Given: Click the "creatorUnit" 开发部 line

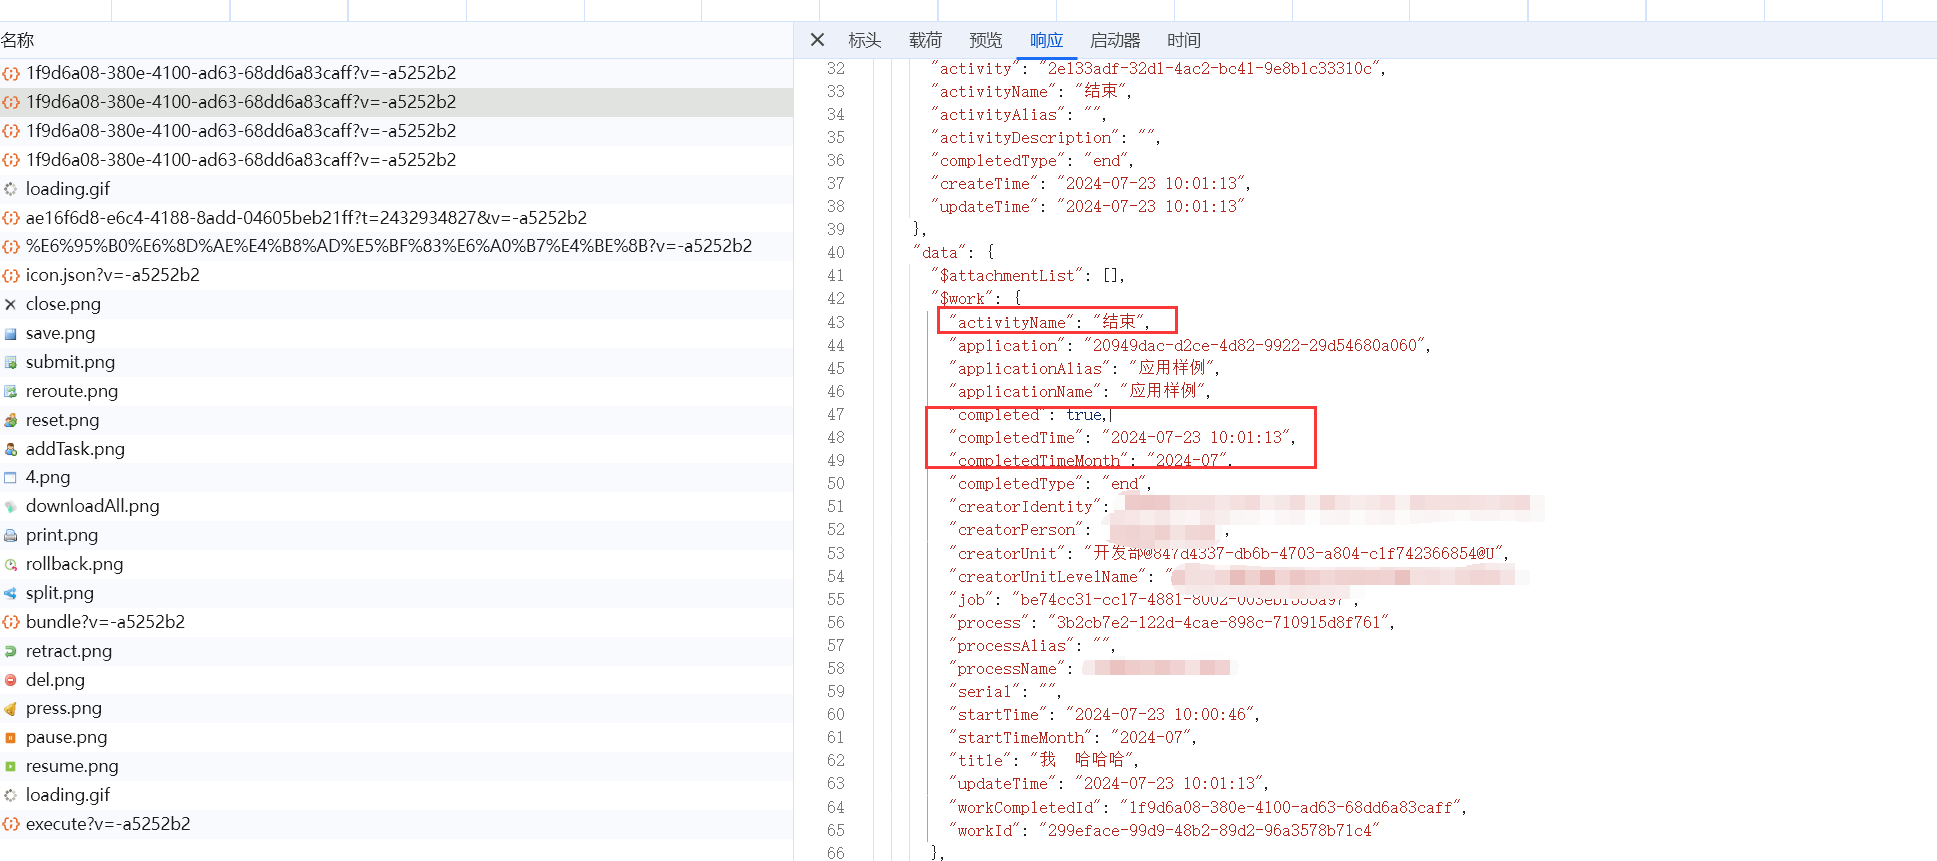Looking at the screenshot, I should pyautogui.click(x=1229, y=554).
